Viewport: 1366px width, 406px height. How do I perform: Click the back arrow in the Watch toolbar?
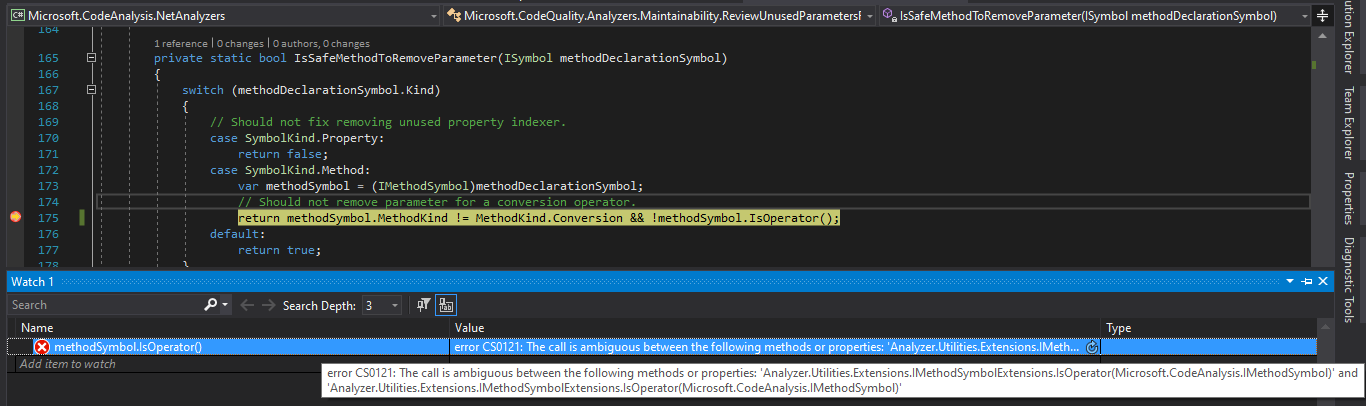[247, 305]
